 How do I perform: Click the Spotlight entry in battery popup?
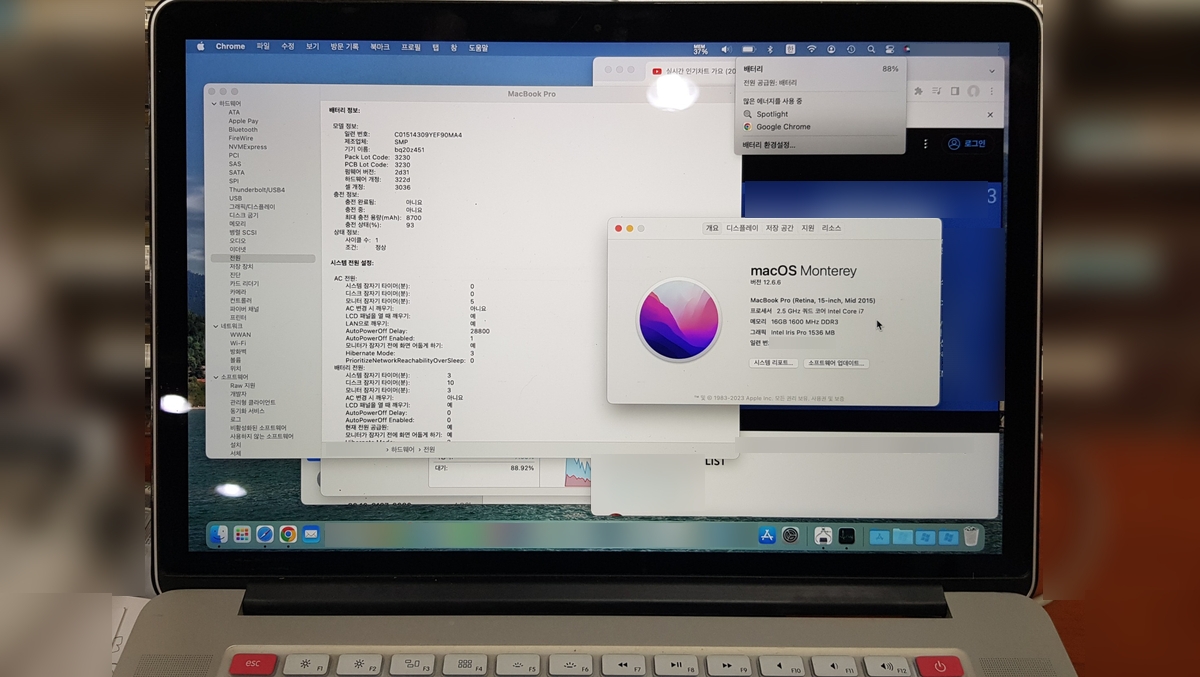pos(772,114)
